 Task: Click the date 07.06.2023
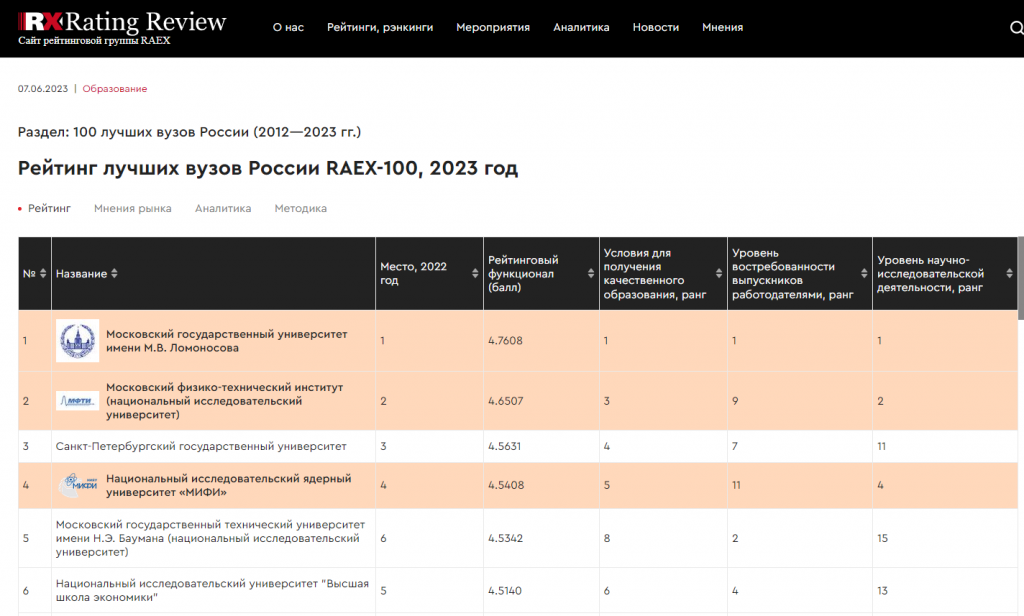(x=42, y=89)
